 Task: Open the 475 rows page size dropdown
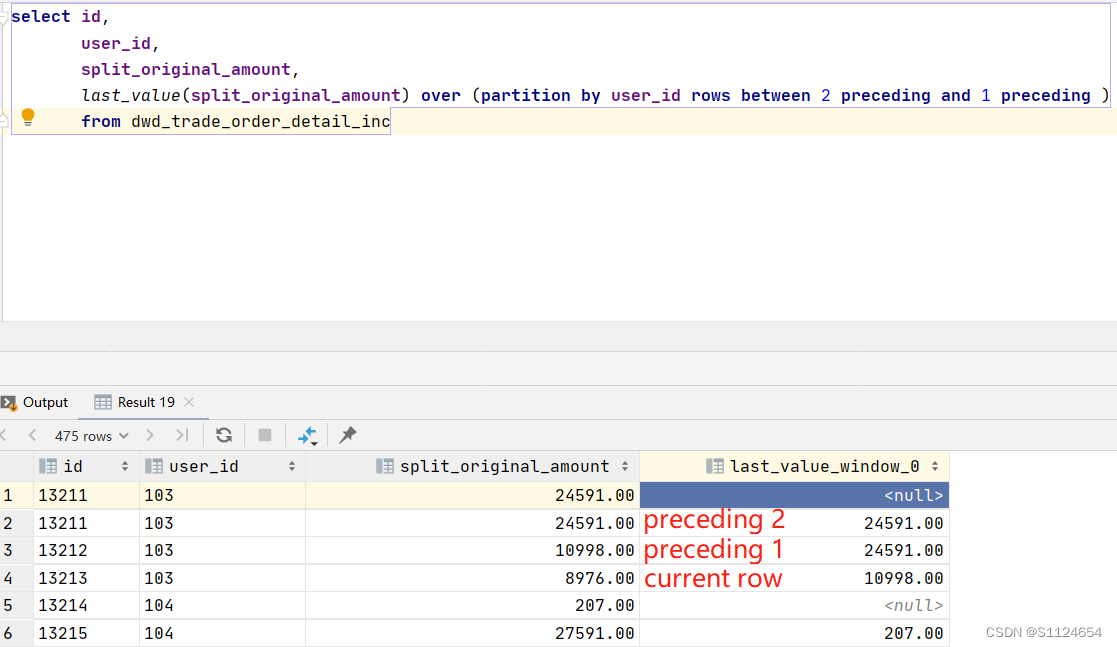point(92,436)
